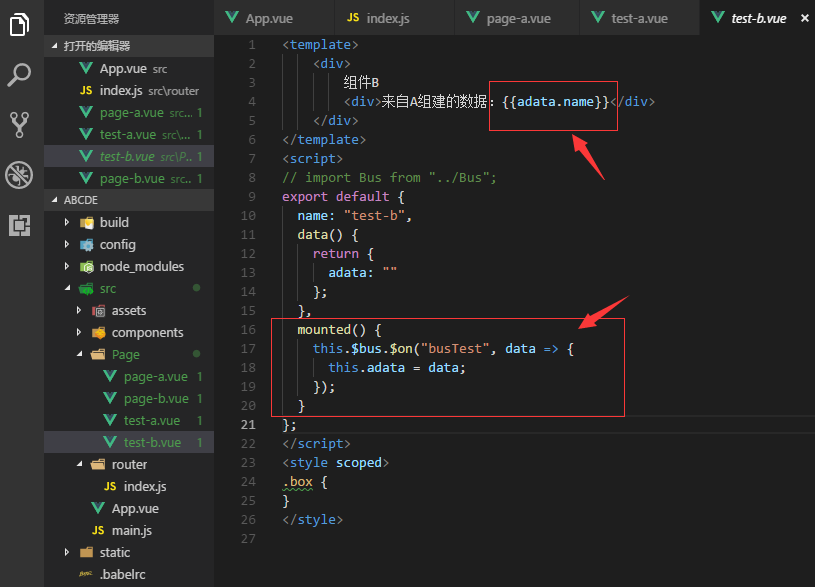The width and height of the screenshot is (815, 587).
Task: Open test-a.vue under Page folder
Action: point(129,420)
